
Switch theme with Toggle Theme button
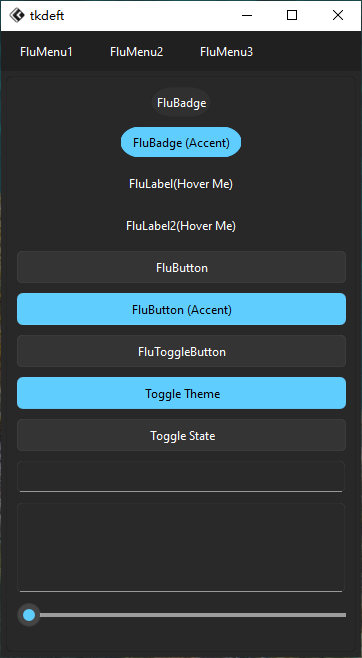pos(181,393)
